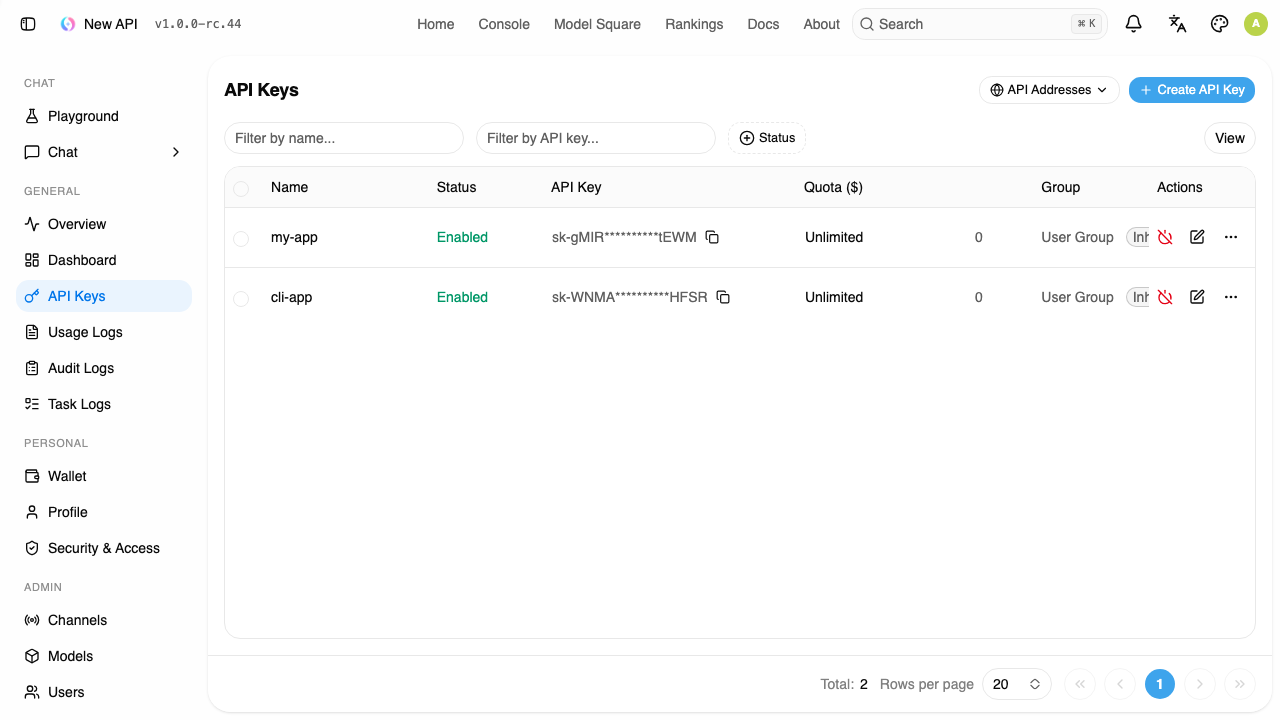Open Dashboard in the sidebar
1280x720 pixels.
pyautogui.click(x=104, y=260)
